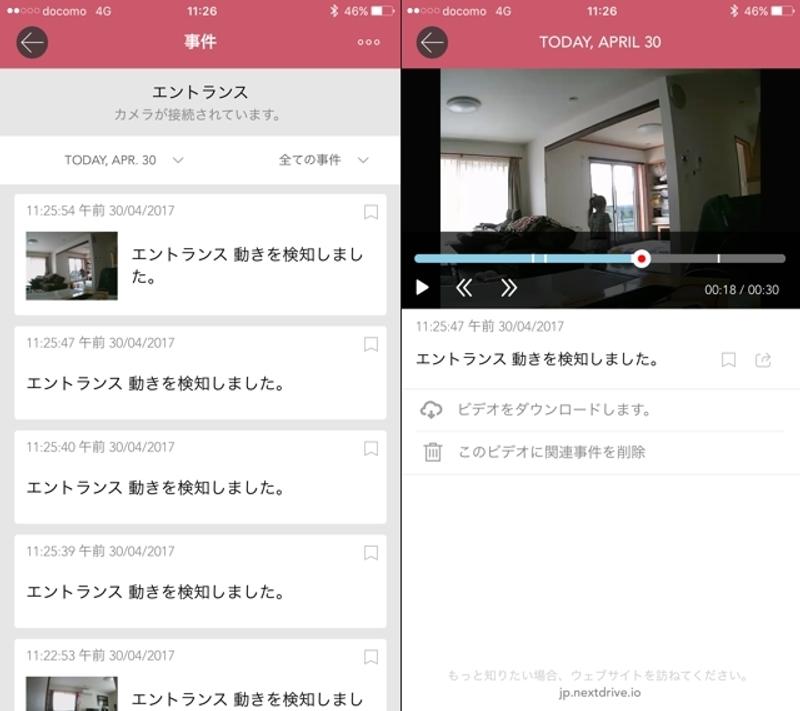This screenshot has height=711, width=800.
Task: Open the three-dot more options menu
Action: [368, 43]
